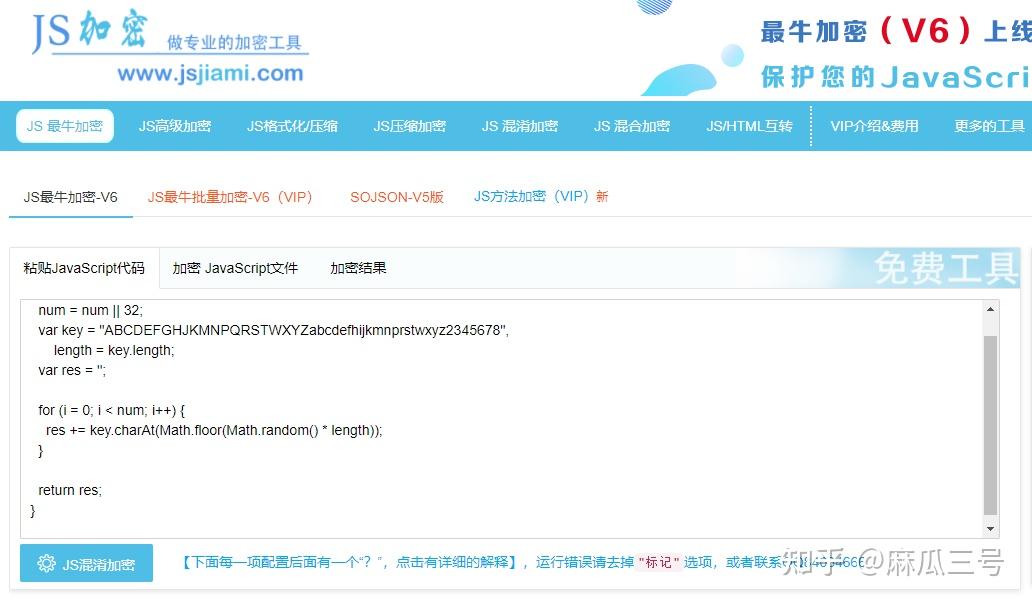This screenshot has width=1032, height=605.
Task: Select JS 混合加密 in the top navigation
Action: (x=632, y=125)
